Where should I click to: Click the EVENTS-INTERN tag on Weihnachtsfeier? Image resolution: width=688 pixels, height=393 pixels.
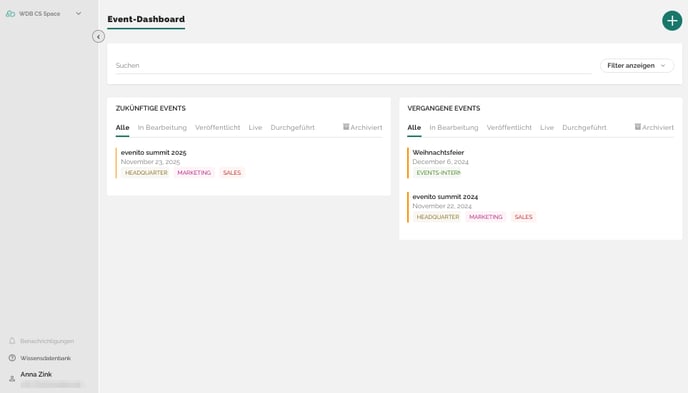pos(438,173)
